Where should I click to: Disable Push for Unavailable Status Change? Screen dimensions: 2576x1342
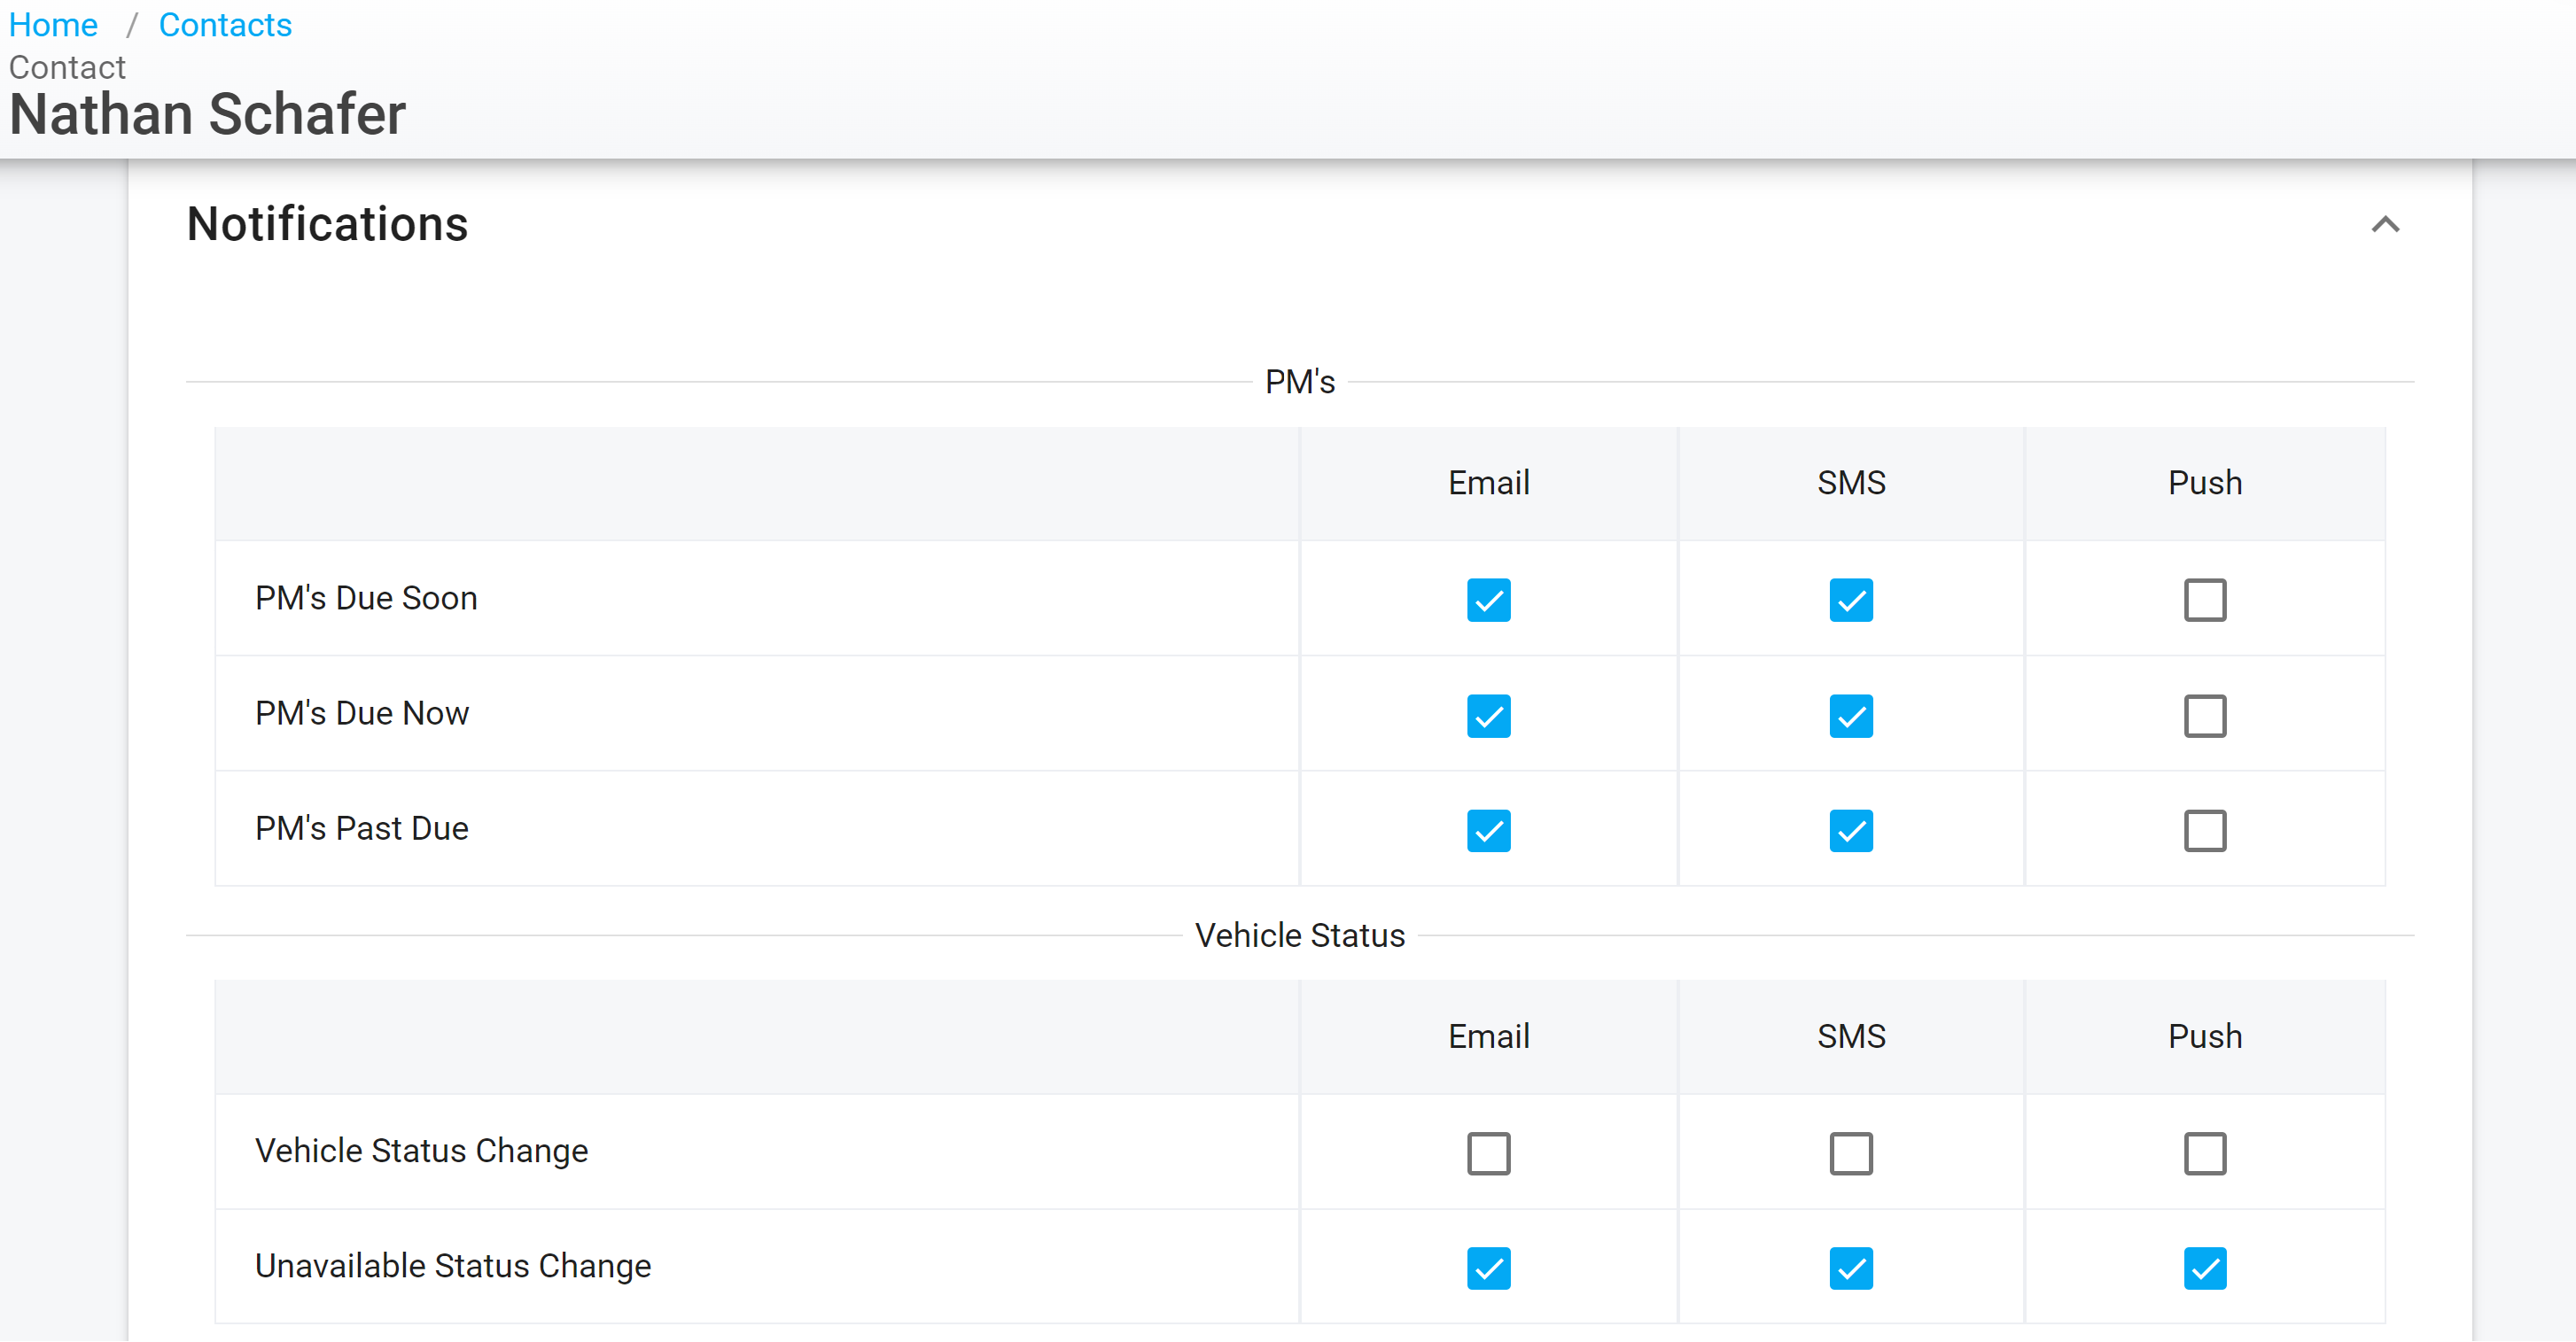(x=2204, y=1268)
